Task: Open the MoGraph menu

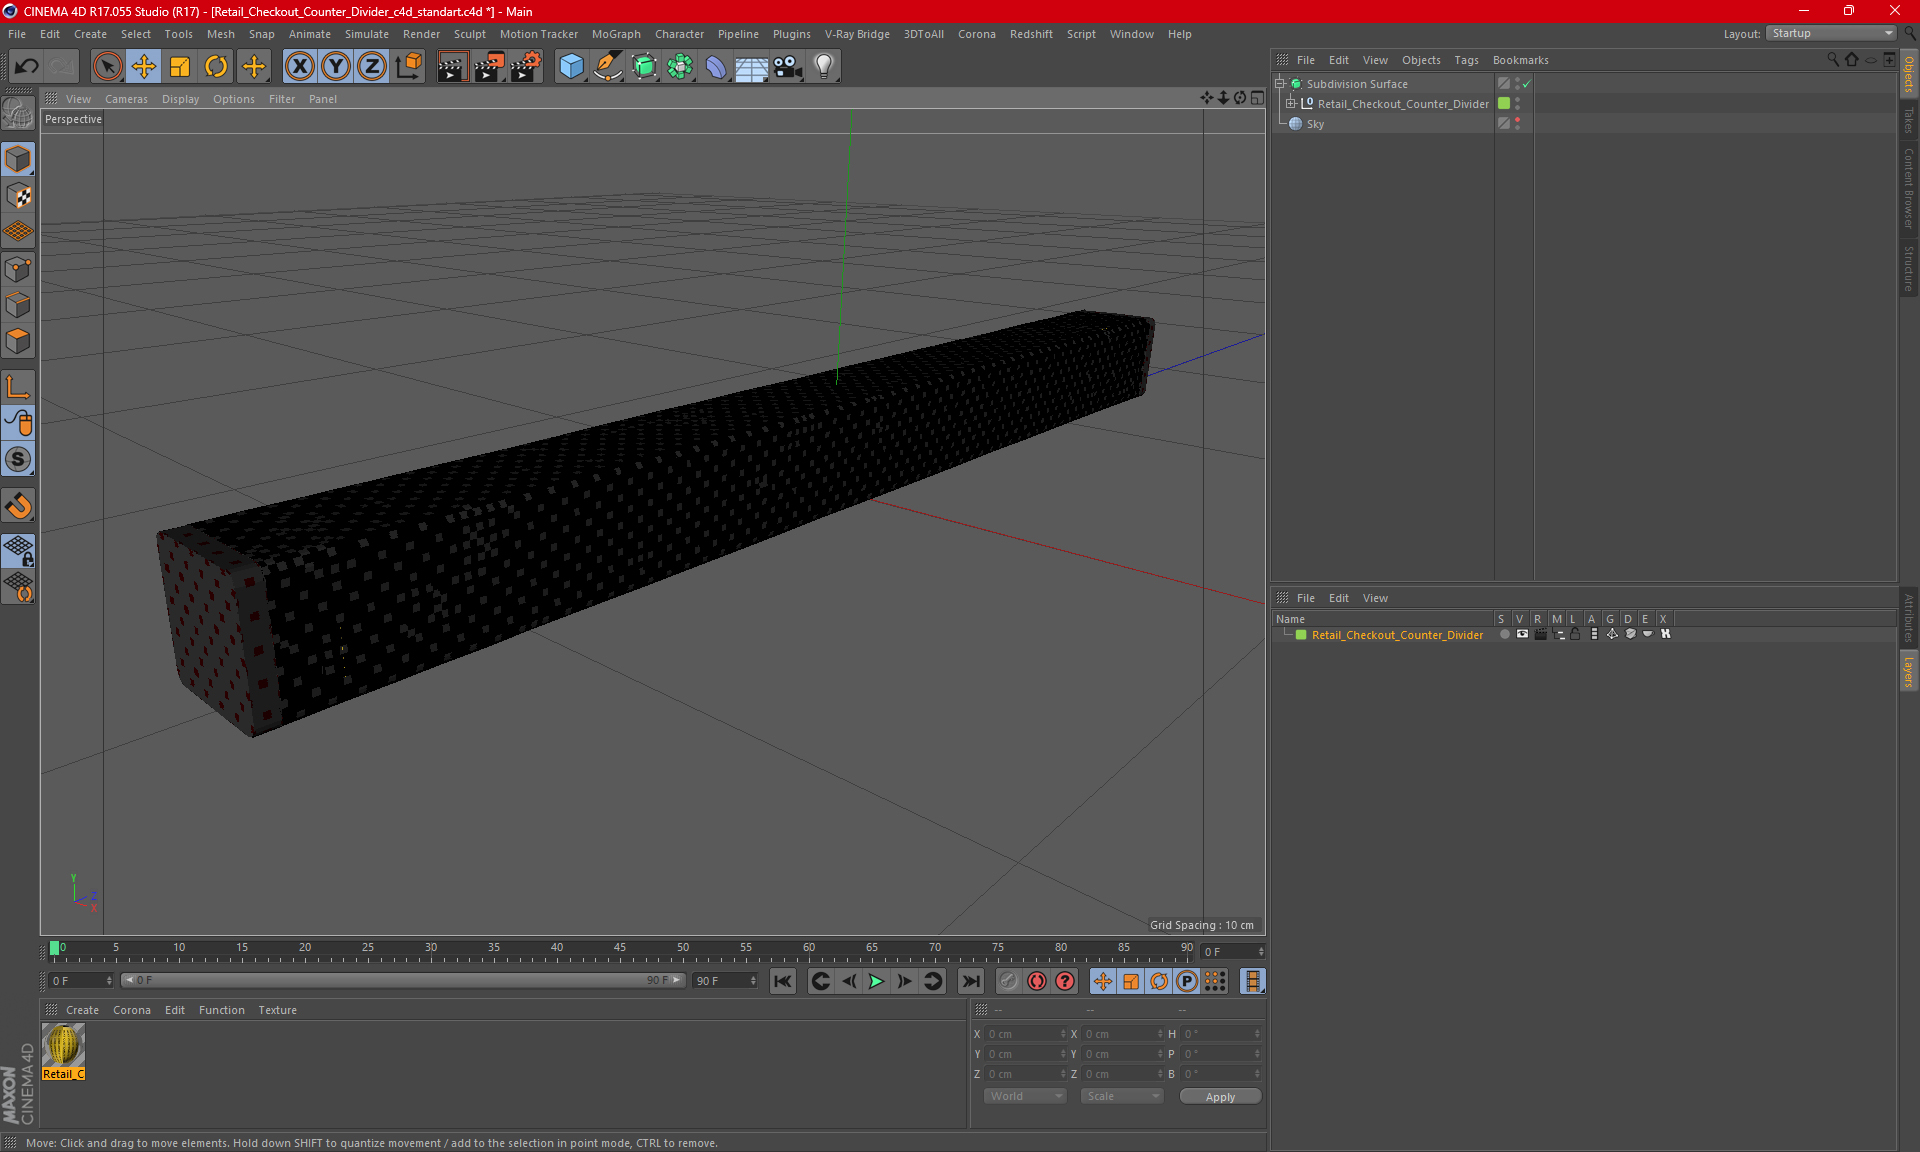Action: point(616,34)
